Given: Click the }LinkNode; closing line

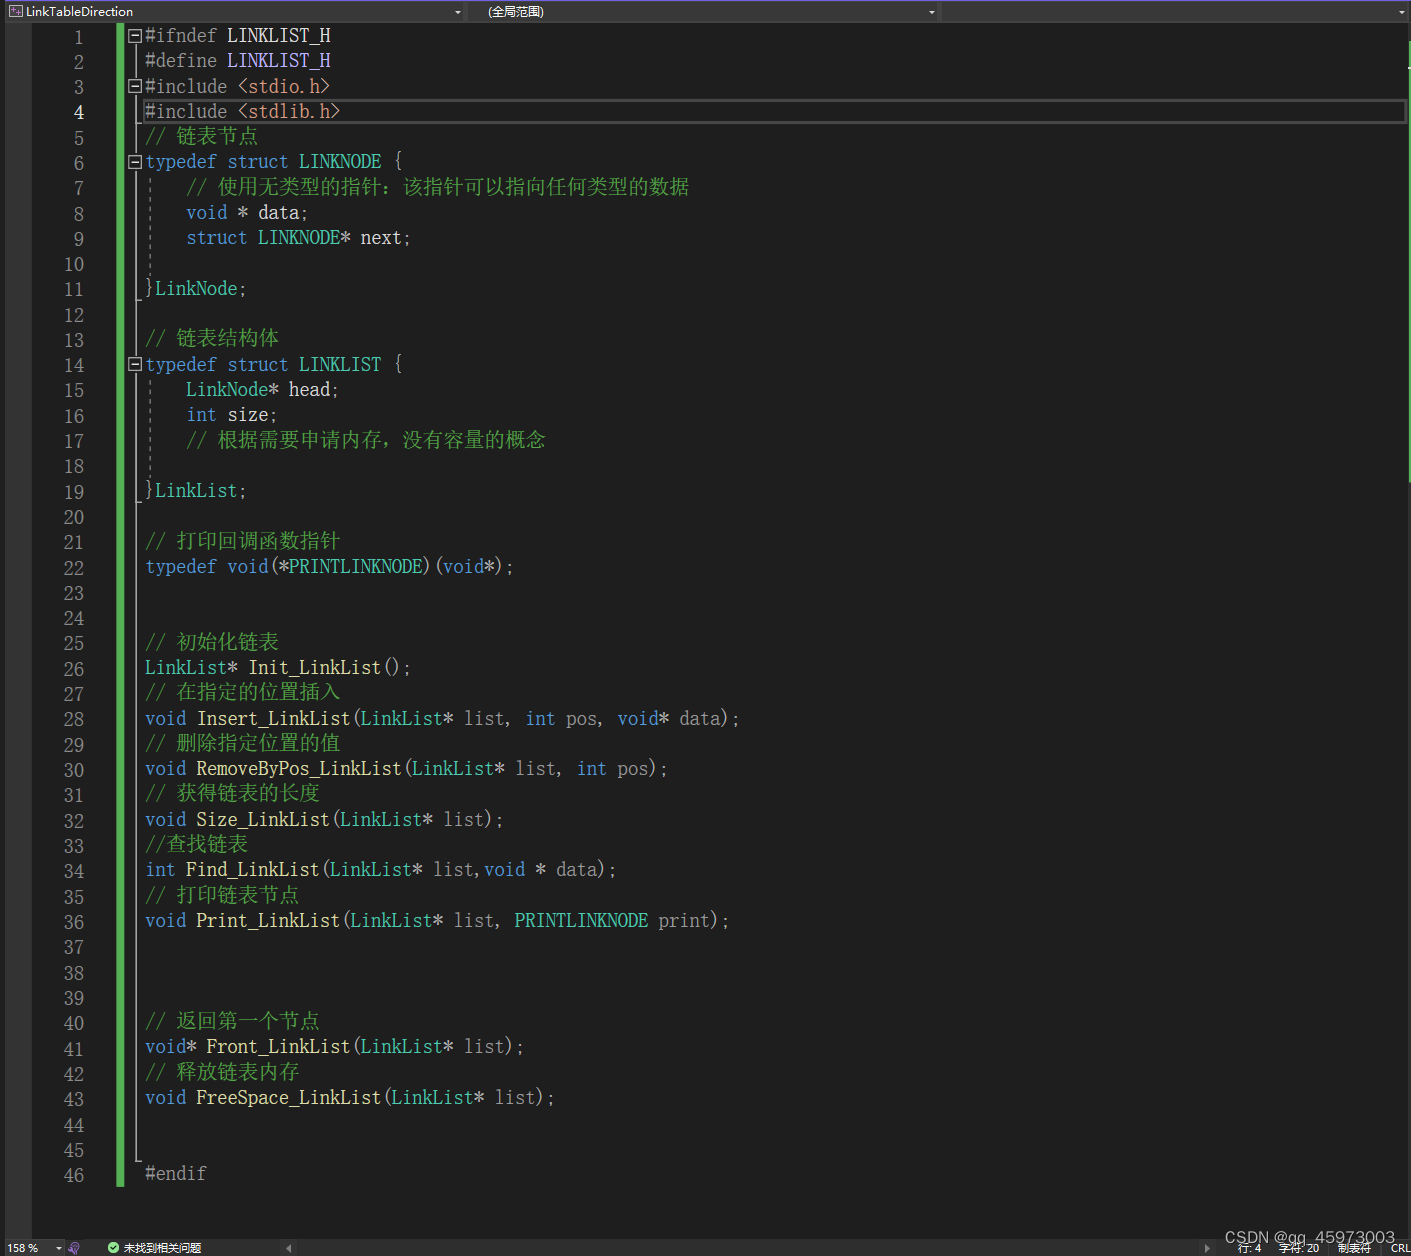Looking at the screenshot, I should [x=195, y=289].
